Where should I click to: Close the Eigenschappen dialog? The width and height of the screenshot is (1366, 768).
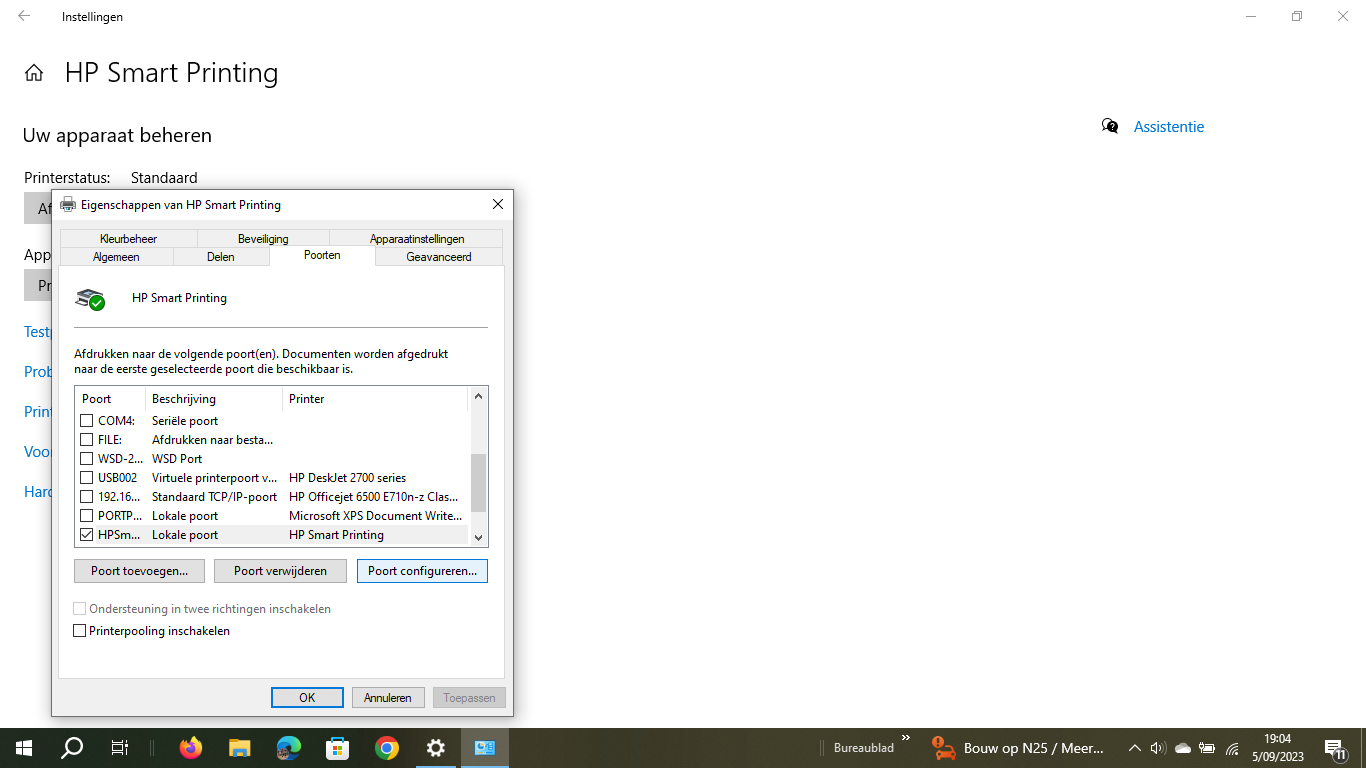pyautogui.click(x=498, y=204)
